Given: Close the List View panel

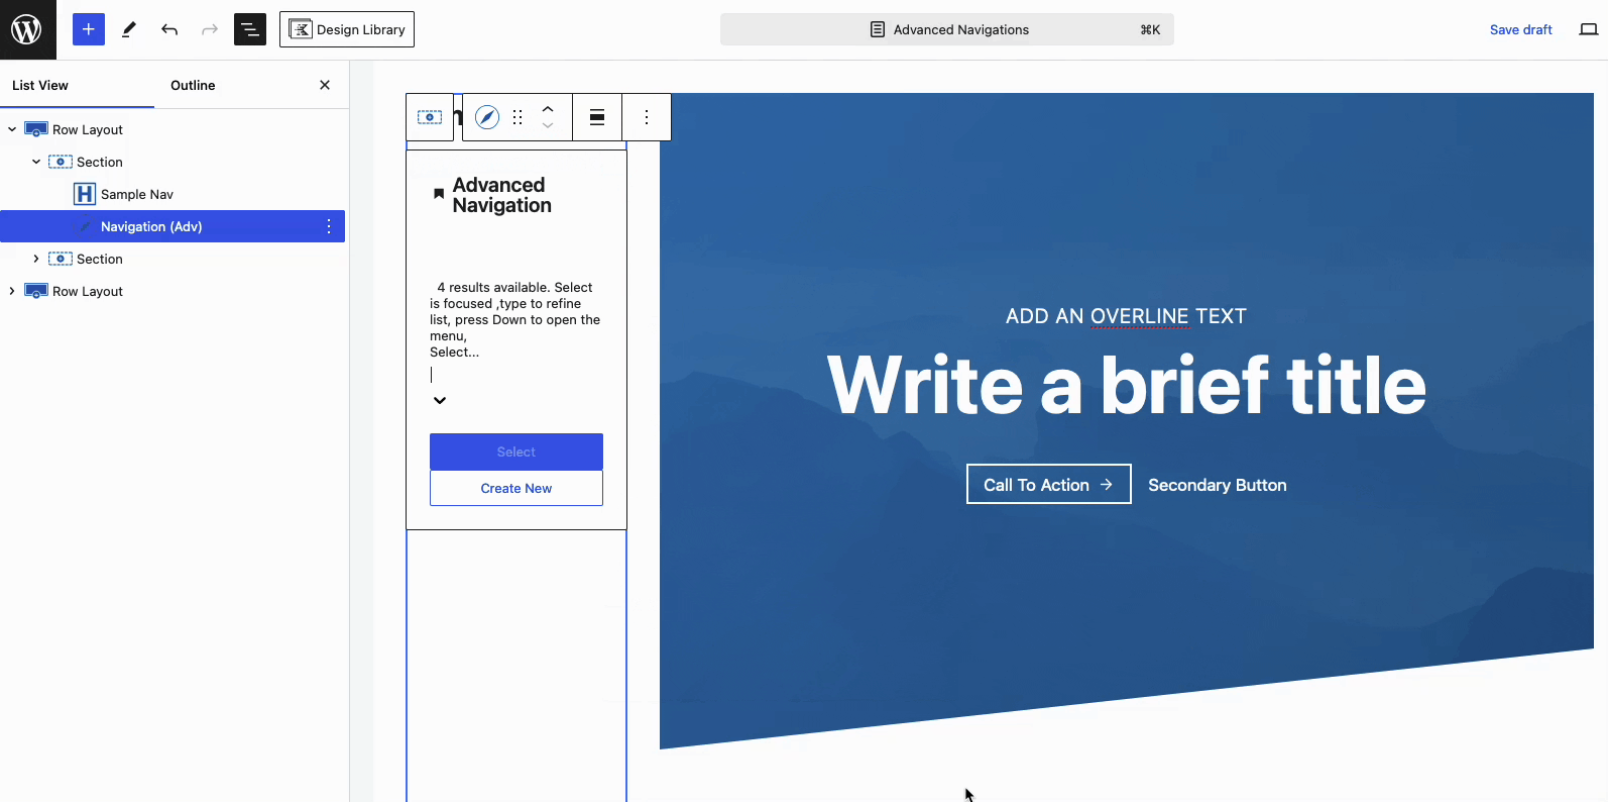Looking at the screenshot, I should (325, 86).
